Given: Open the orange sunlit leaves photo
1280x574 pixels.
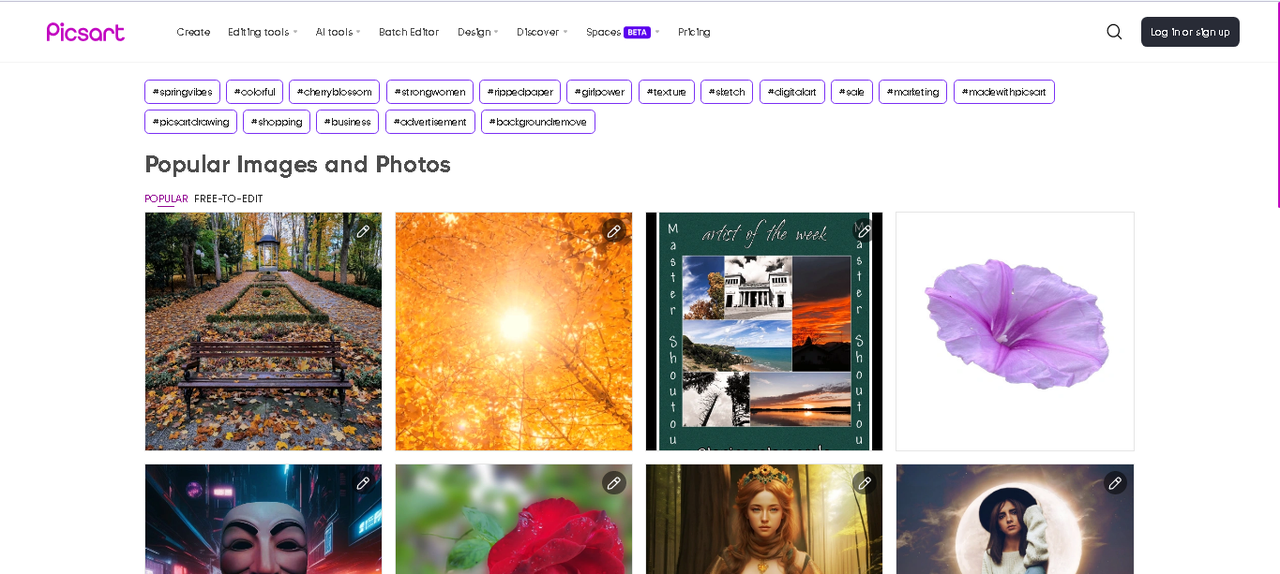Looking at the screenshot, I should 514,331.
